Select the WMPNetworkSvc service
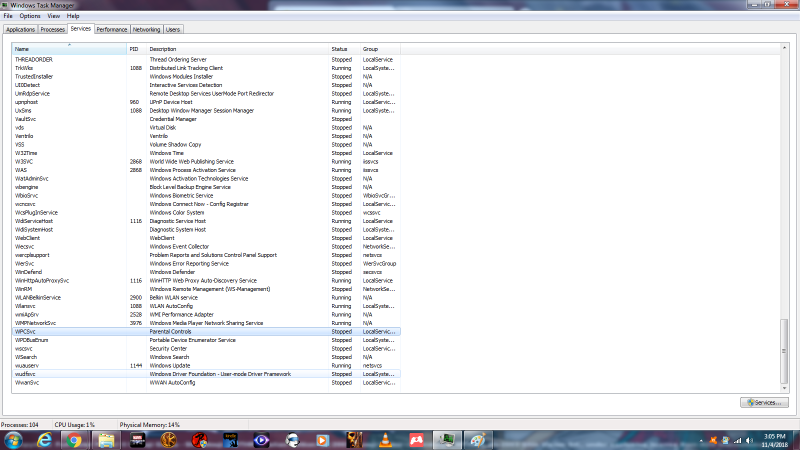Viewport: 800px width, 450px height. (206, 323)
